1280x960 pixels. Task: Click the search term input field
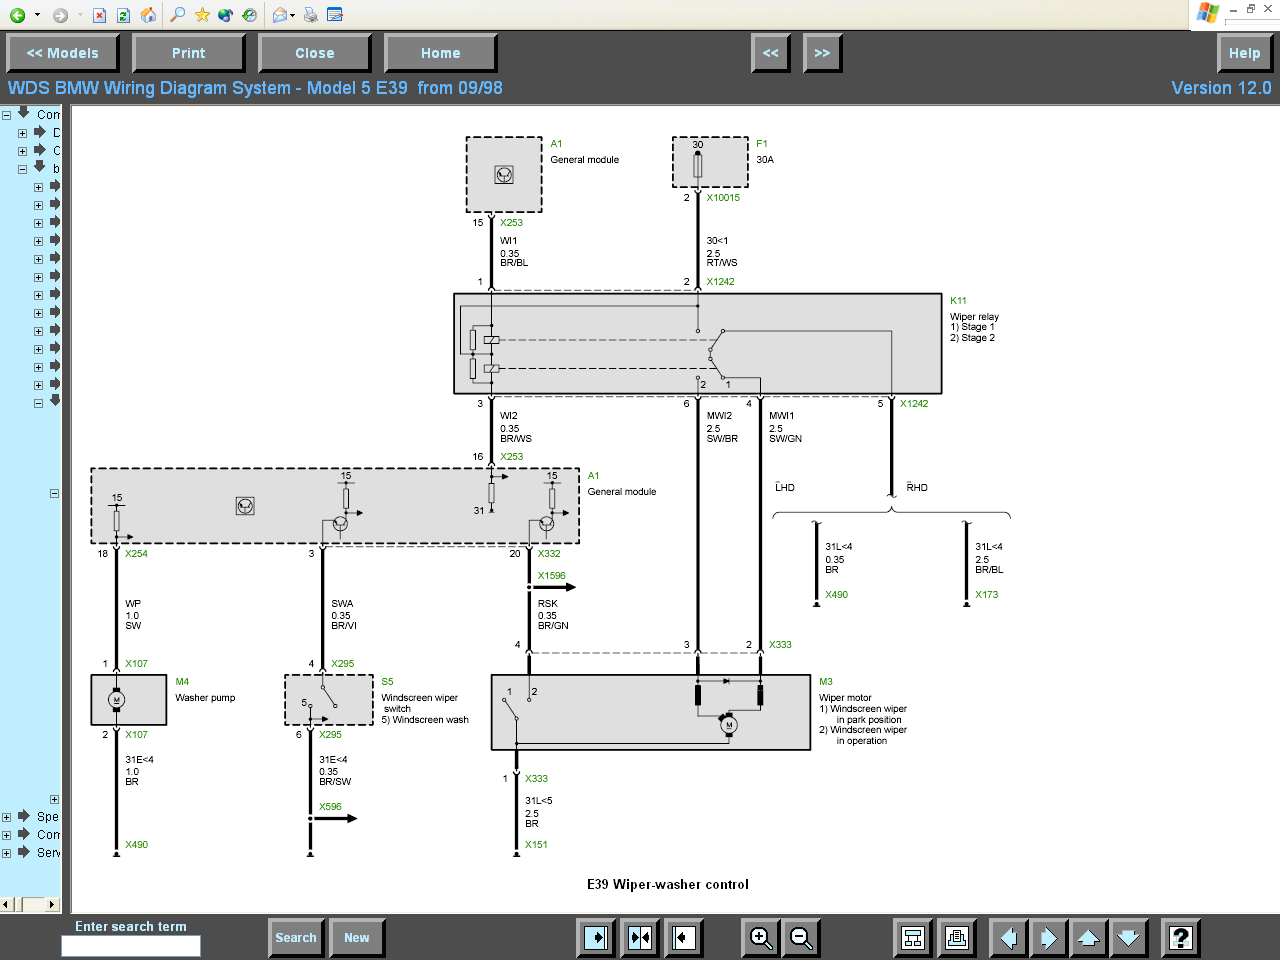pyautogui.click(x=131, y=946)
